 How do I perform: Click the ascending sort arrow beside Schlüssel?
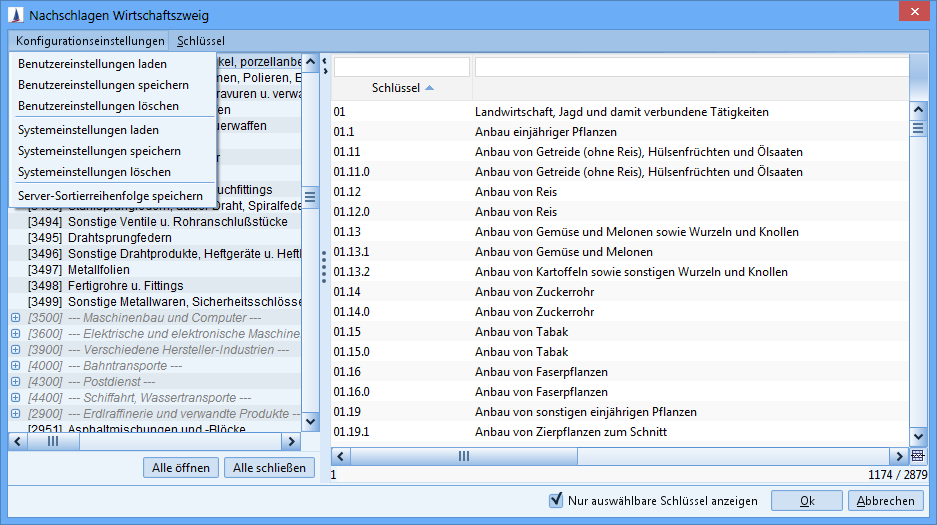pyautogui.click(x=430, y=88)
